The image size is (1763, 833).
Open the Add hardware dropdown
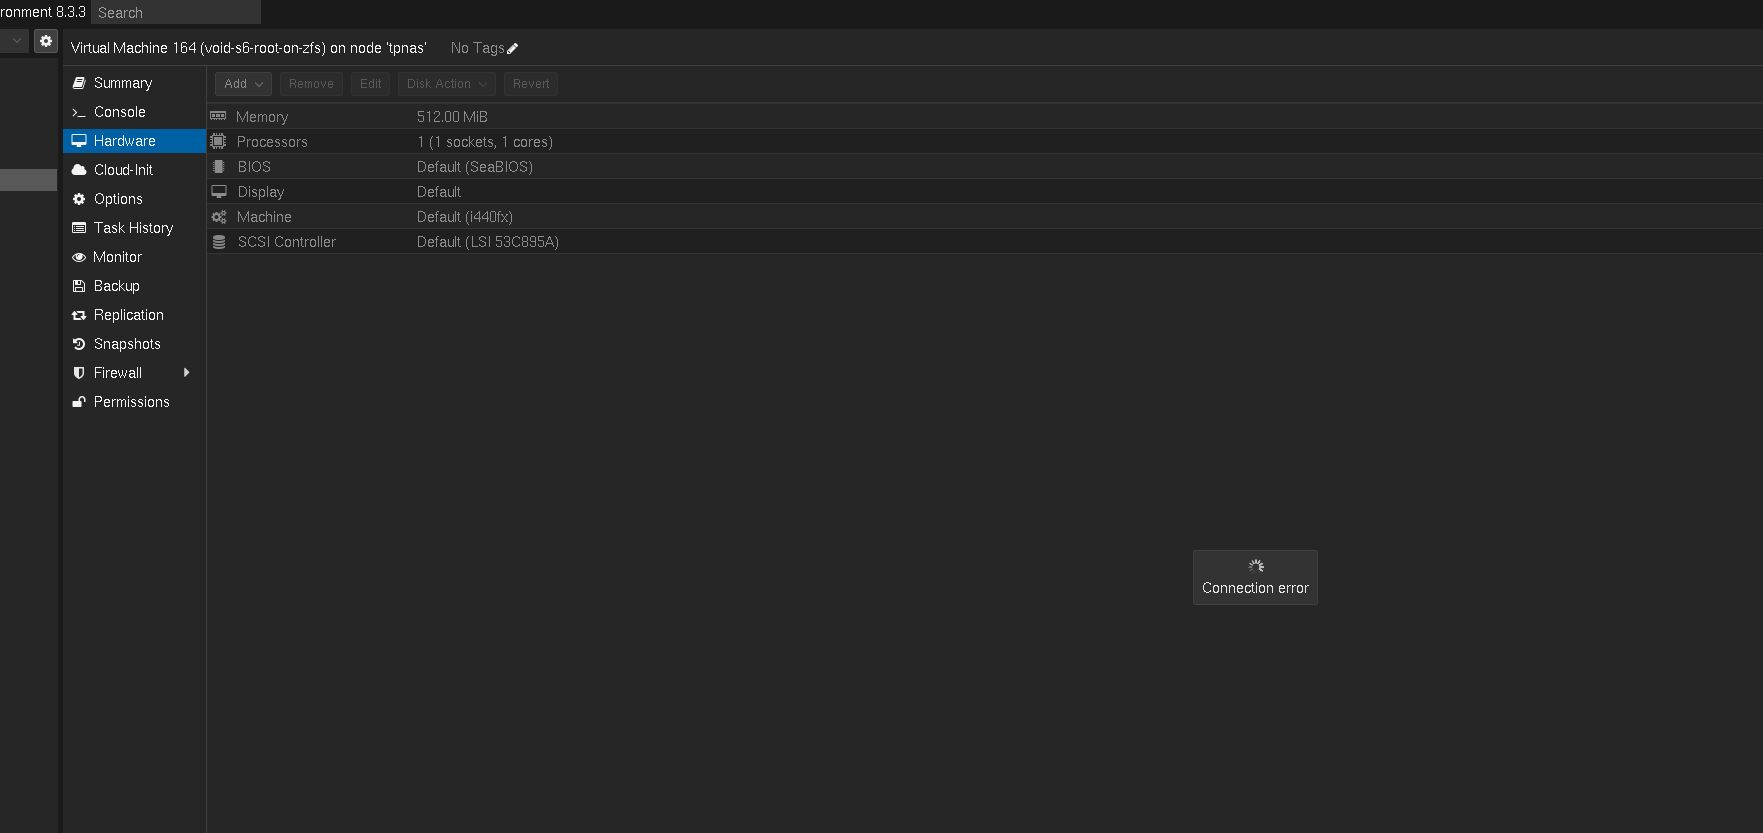click(243, 84)
